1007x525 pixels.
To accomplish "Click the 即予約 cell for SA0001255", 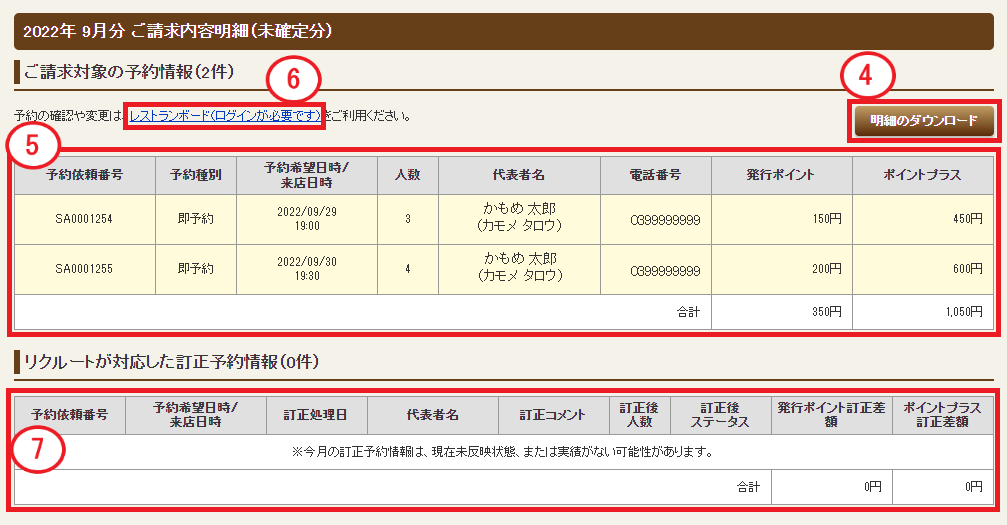I will 196,269.
